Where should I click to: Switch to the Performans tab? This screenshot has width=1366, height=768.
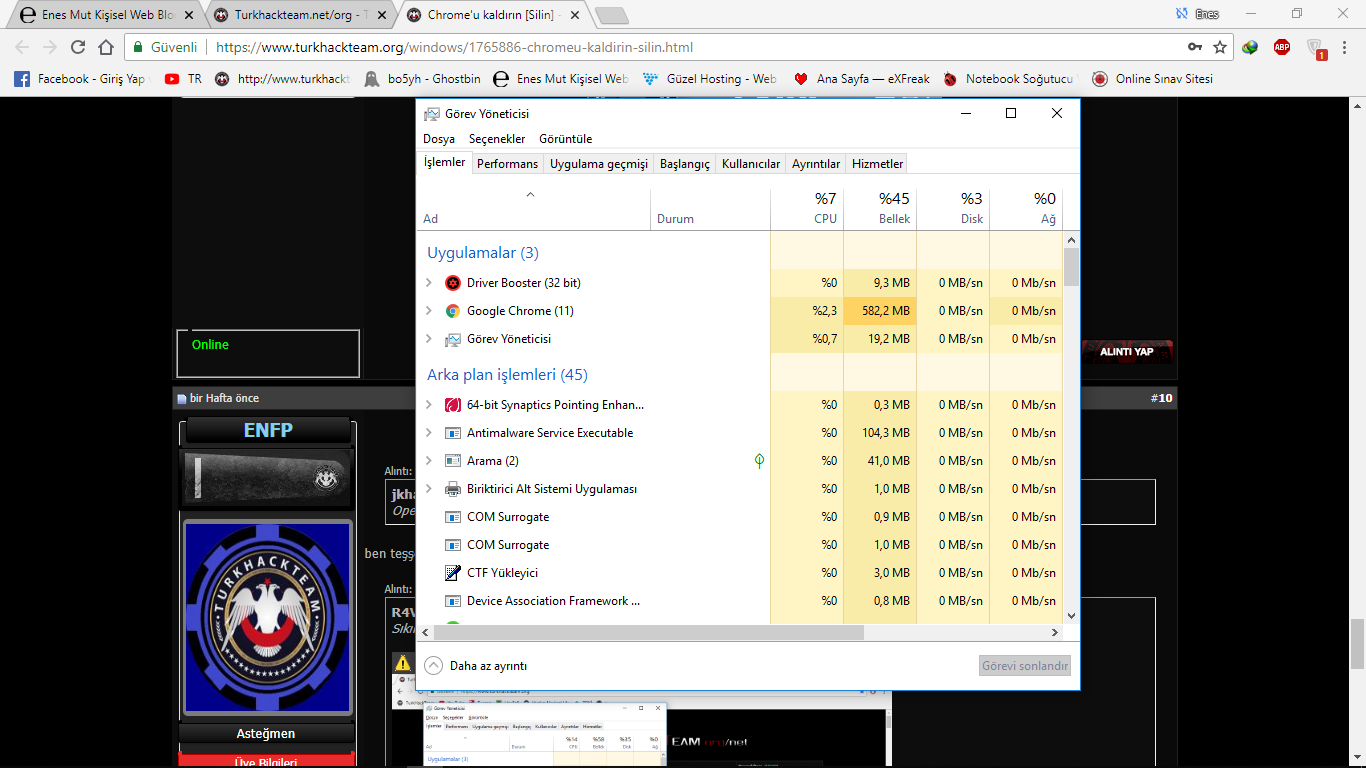coord(507,164)
